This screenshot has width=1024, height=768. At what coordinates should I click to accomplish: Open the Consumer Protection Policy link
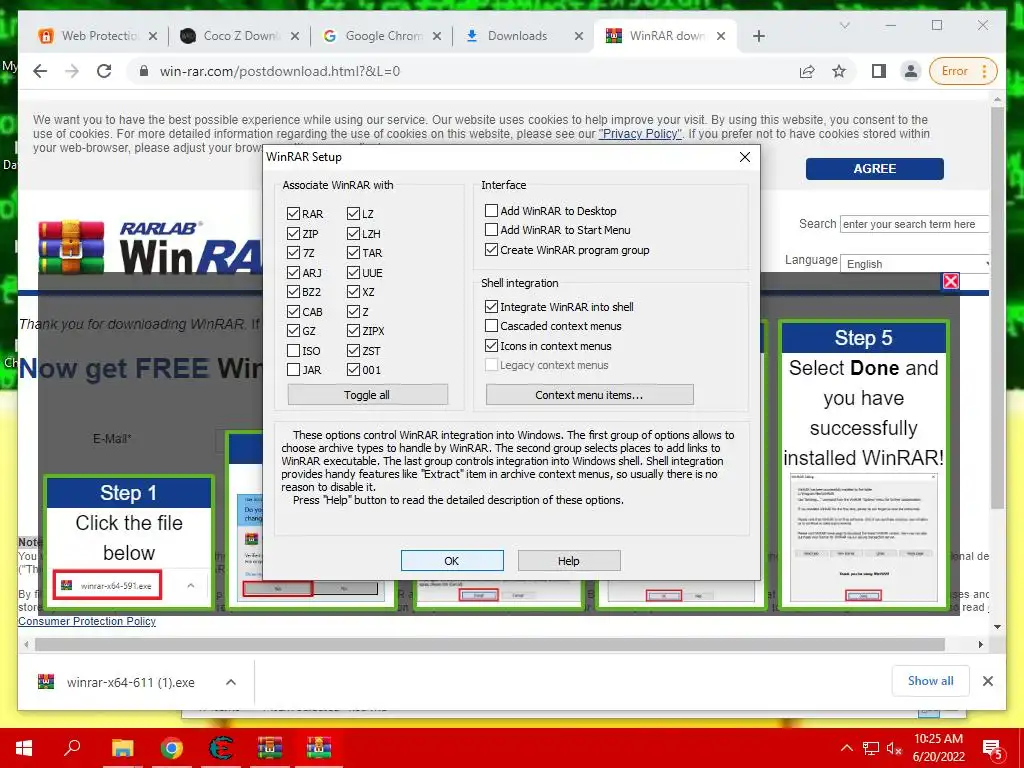point(87,621)
